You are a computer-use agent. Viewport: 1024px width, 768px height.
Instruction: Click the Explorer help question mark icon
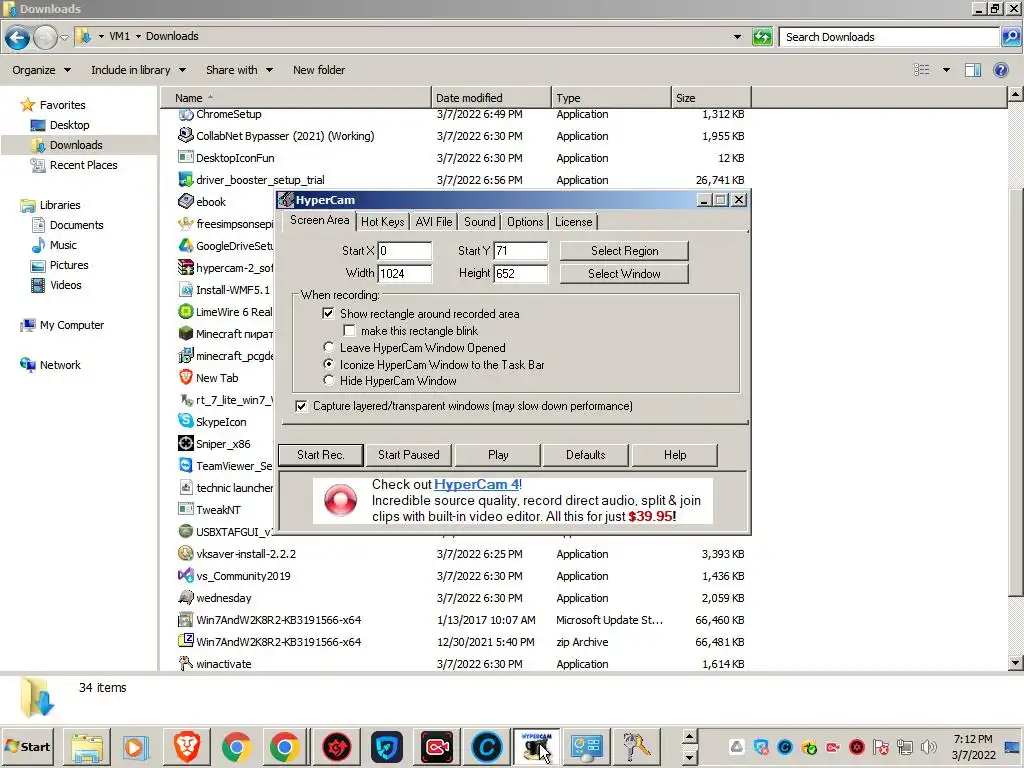[x=1000, y=70]
